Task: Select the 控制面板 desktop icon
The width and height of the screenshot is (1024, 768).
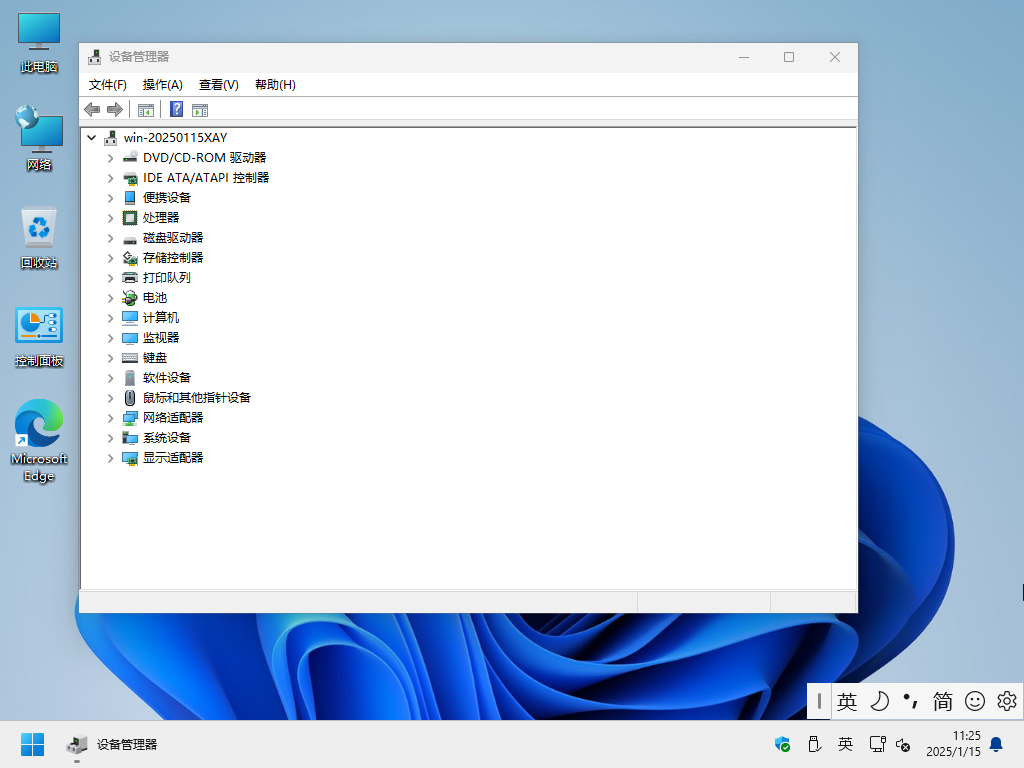Action: 39,337
